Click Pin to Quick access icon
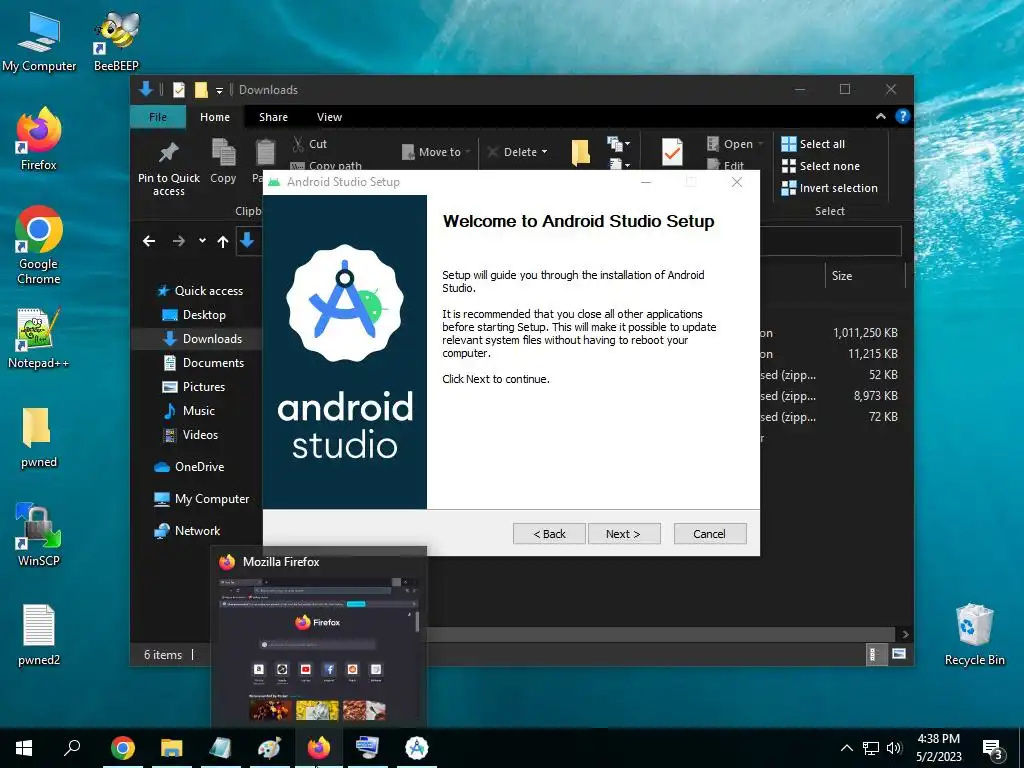The width and height of the screenshot is (1024, 768). click(x=168, y=153)
